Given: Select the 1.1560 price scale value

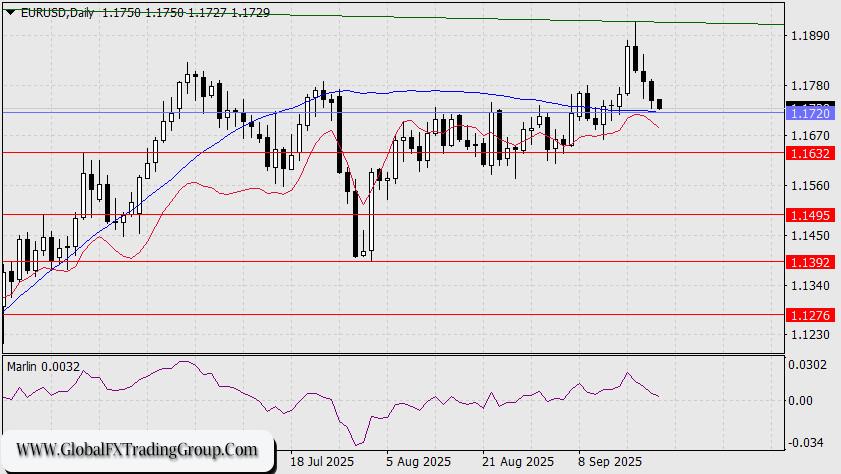Looking at the screenshot, I should click(x=810, y=186).
